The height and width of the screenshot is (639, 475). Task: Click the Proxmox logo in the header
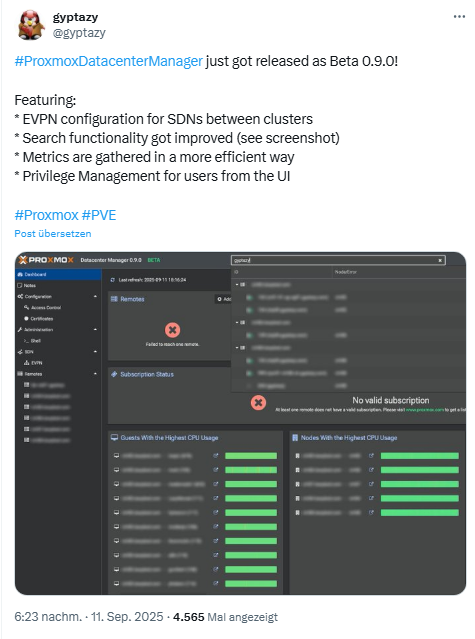(x=46, y=260)
